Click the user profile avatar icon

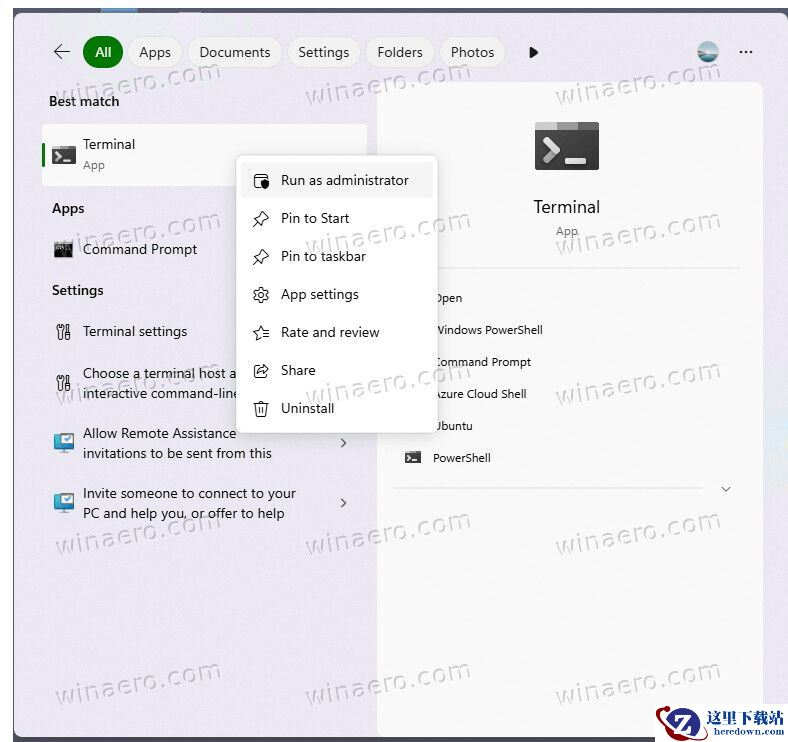[708, 52]
